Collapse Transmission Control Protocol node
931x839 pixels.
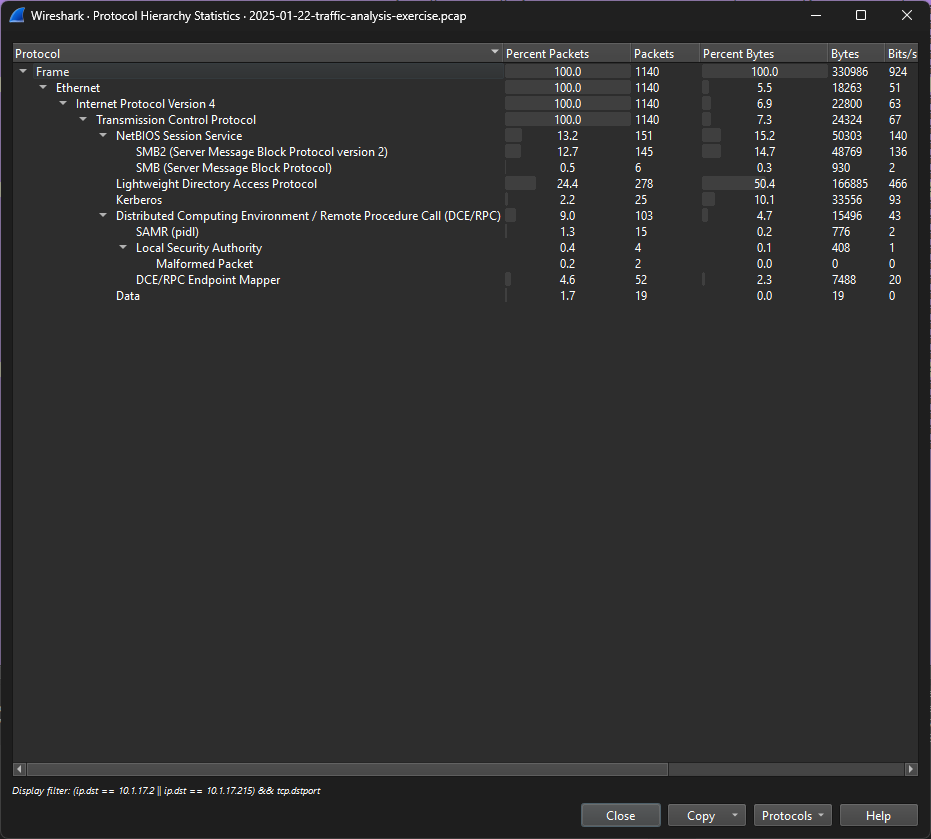83,120
